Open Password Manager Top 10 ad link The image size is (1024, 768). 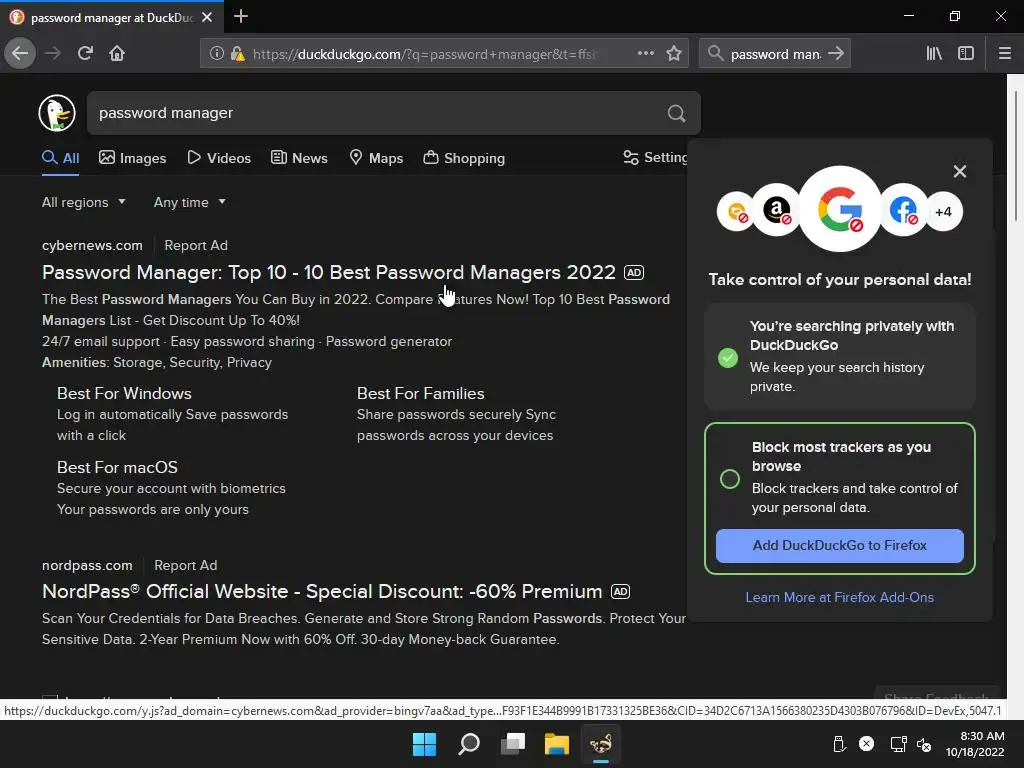click(x=328, y=272)
